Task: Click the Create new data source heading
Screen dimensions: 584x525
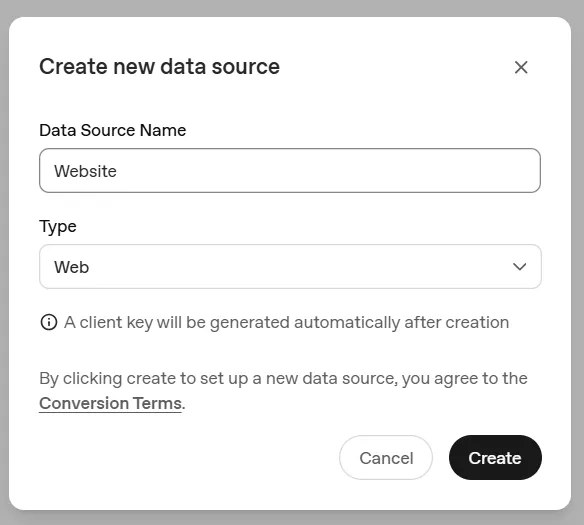Action: click(x=159, y=67)
